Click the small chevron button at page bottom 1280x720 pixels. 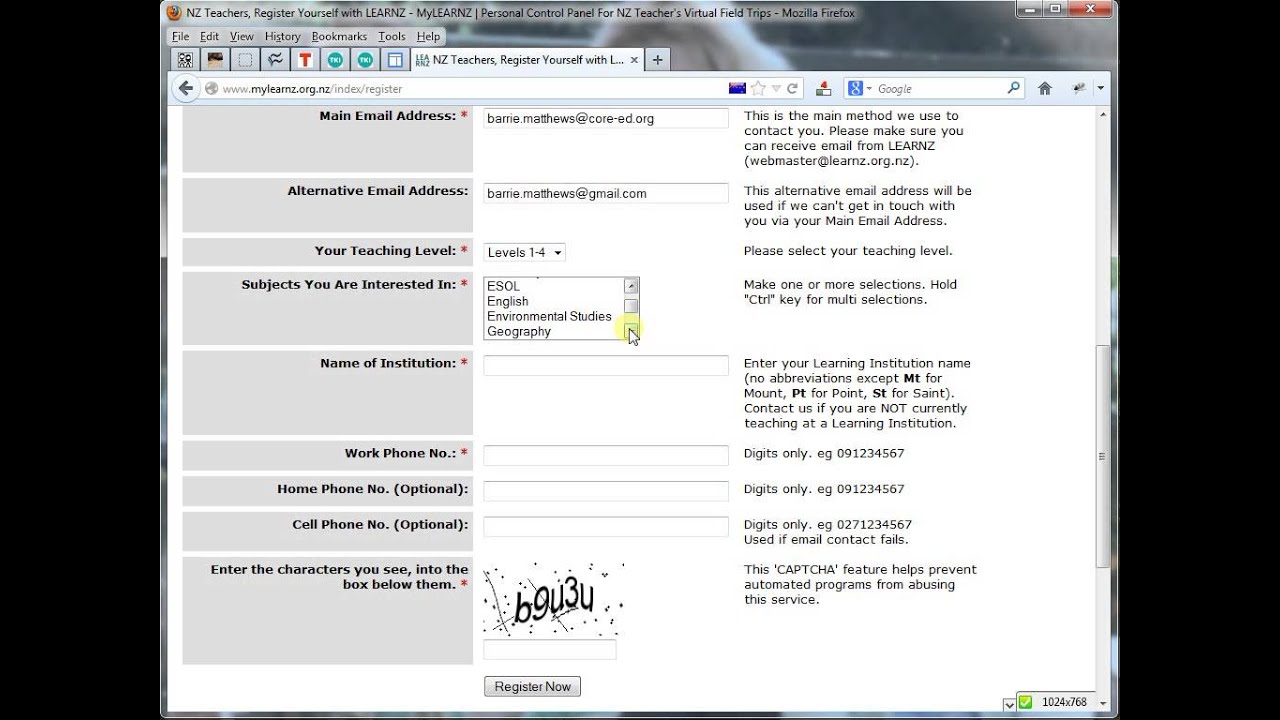click(1008, 704)
